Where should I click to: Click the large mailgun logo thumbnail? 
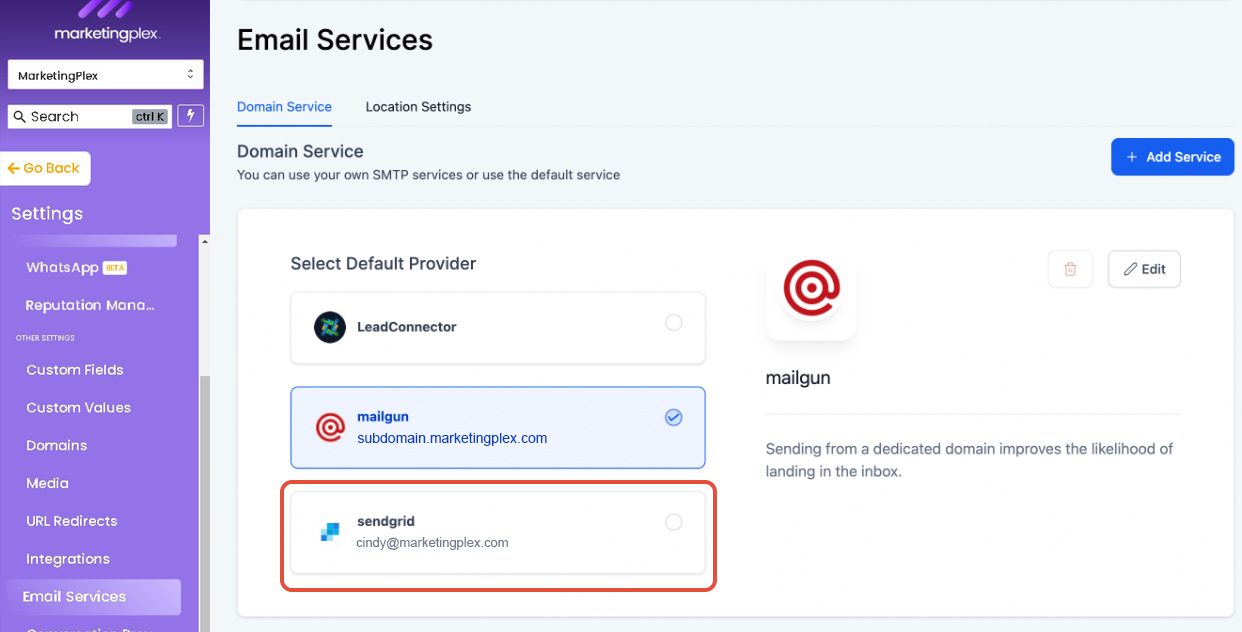pos(811,289)
